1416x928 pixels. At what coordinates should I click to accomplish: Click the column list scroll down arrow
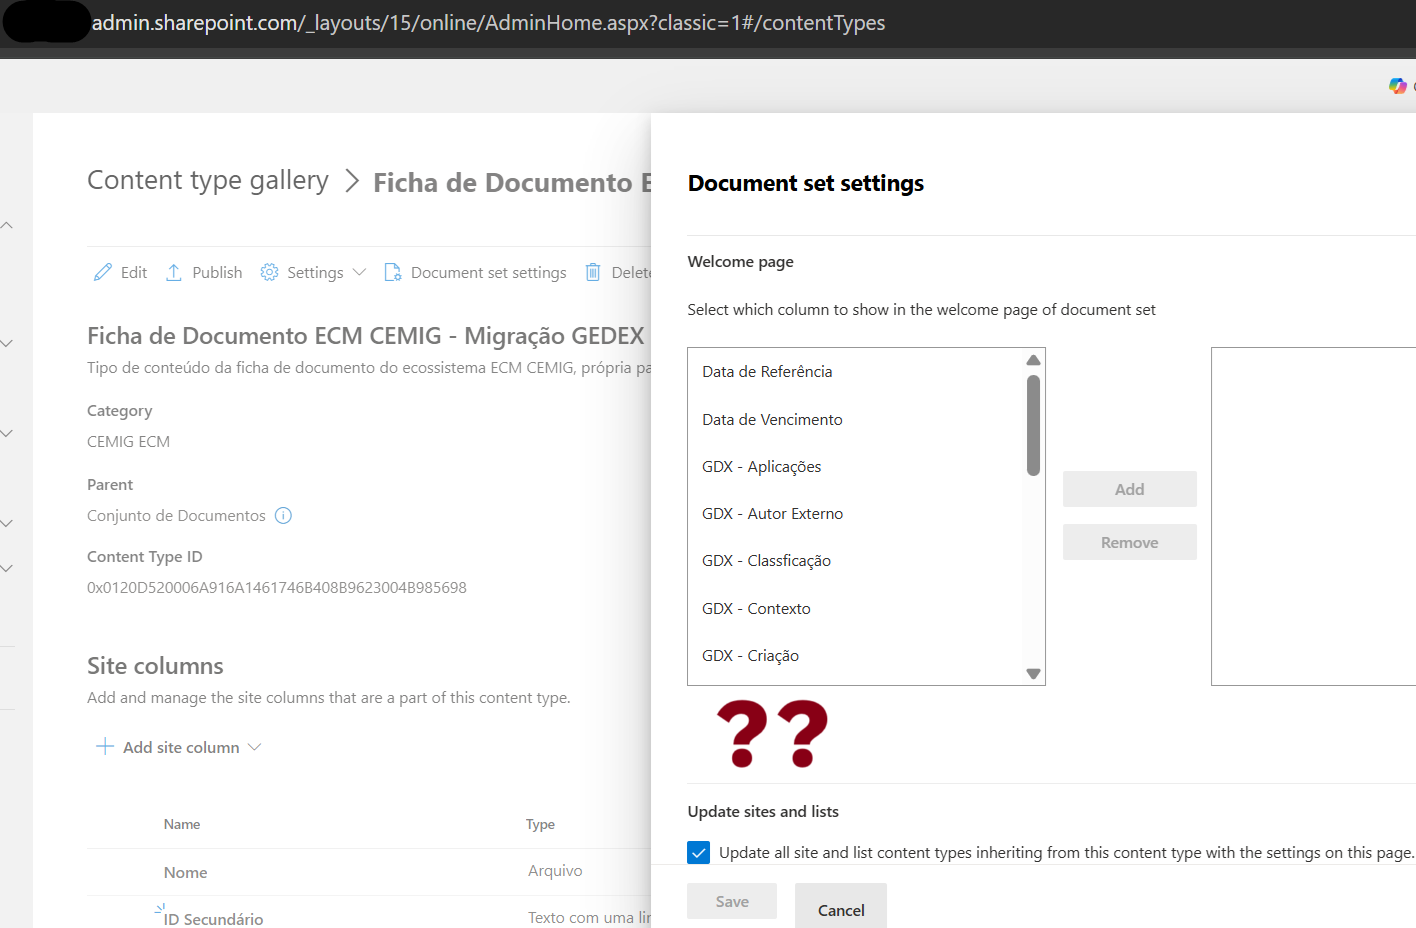click(1034, 674)
